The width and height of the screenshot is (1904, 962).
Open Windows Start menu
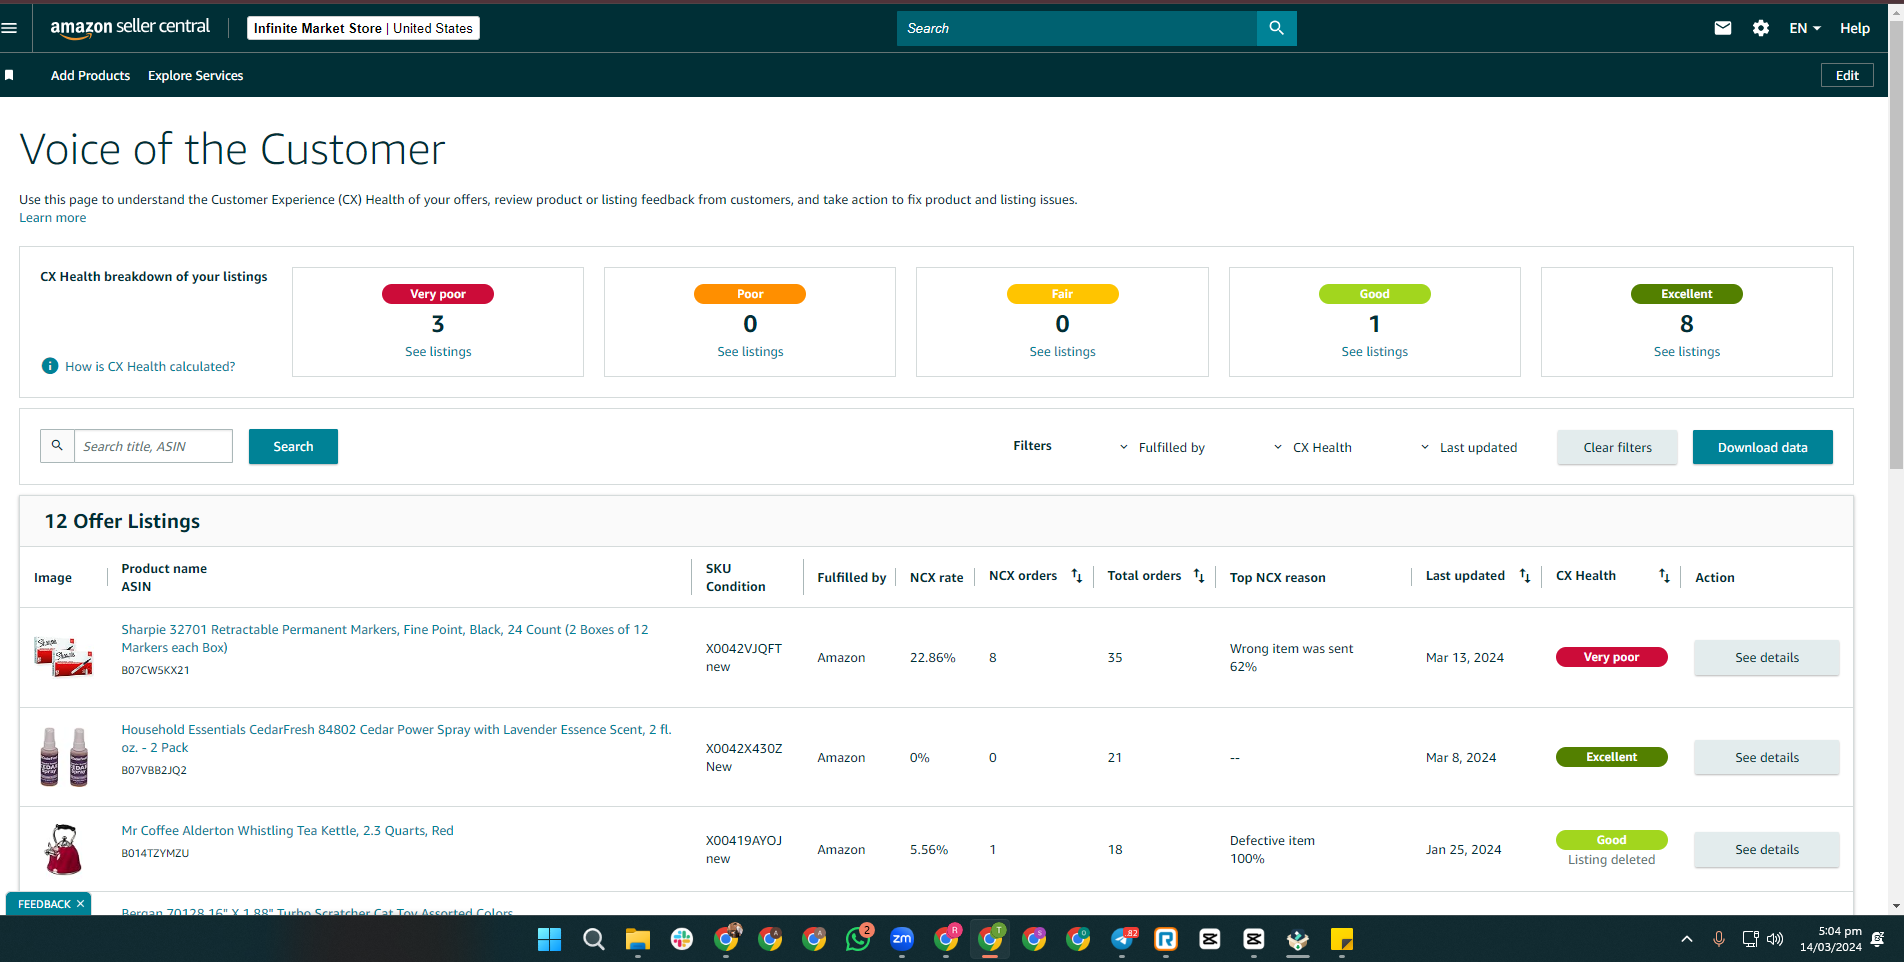549,939
